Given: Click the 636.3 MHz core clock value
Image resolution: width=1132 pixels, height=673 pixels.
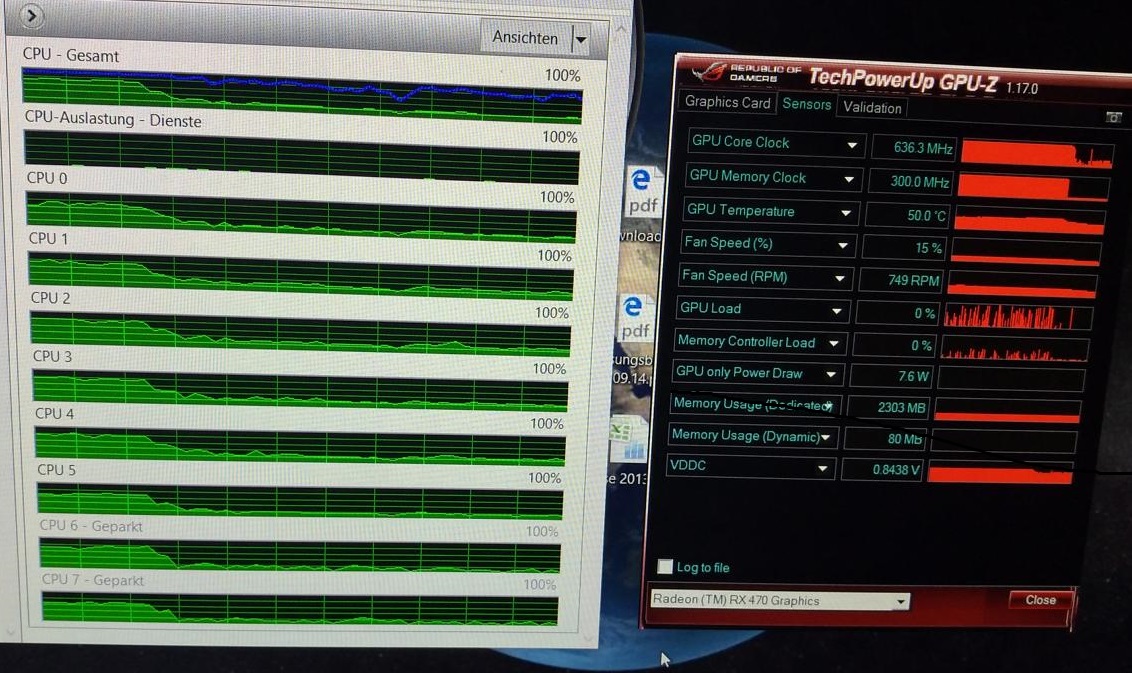Looking at the screenshot, I should coord(915,147).
